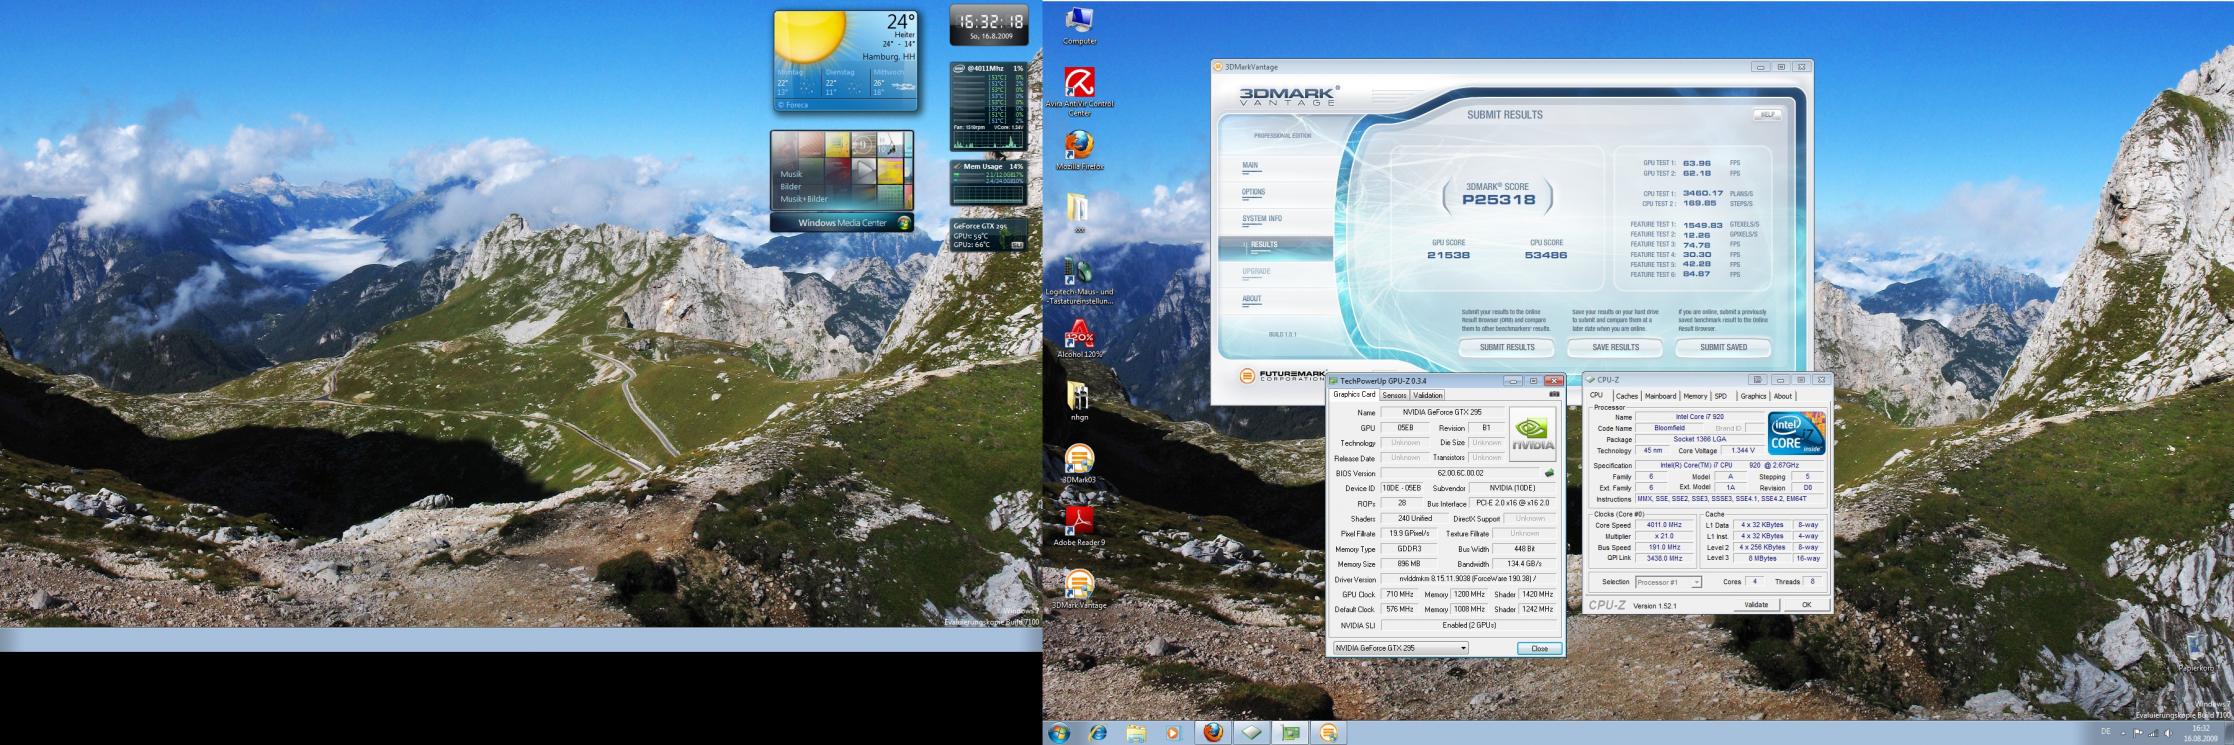Click the Validate button in CPU-Z
This screenshot has height=745, width=2234.
click(1756, 605)
